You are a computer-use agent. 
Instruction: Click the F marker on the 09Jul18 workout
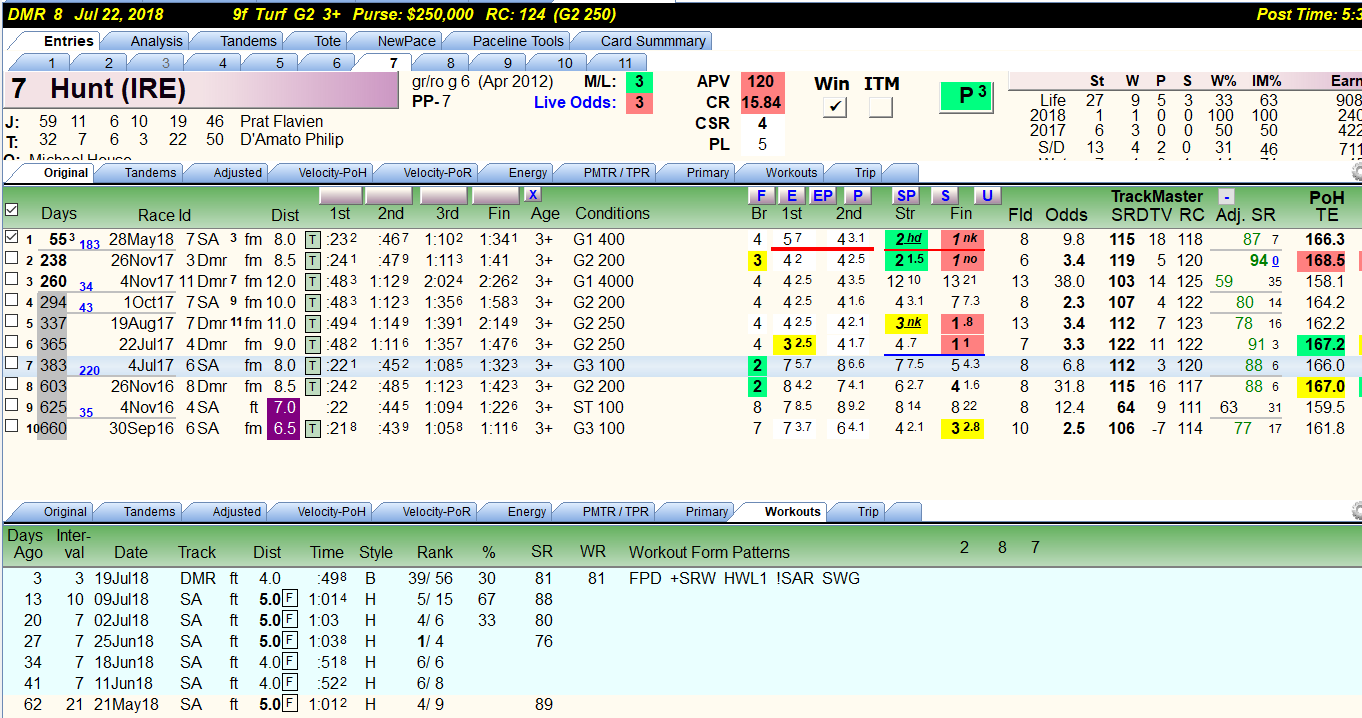coord(289,599)
